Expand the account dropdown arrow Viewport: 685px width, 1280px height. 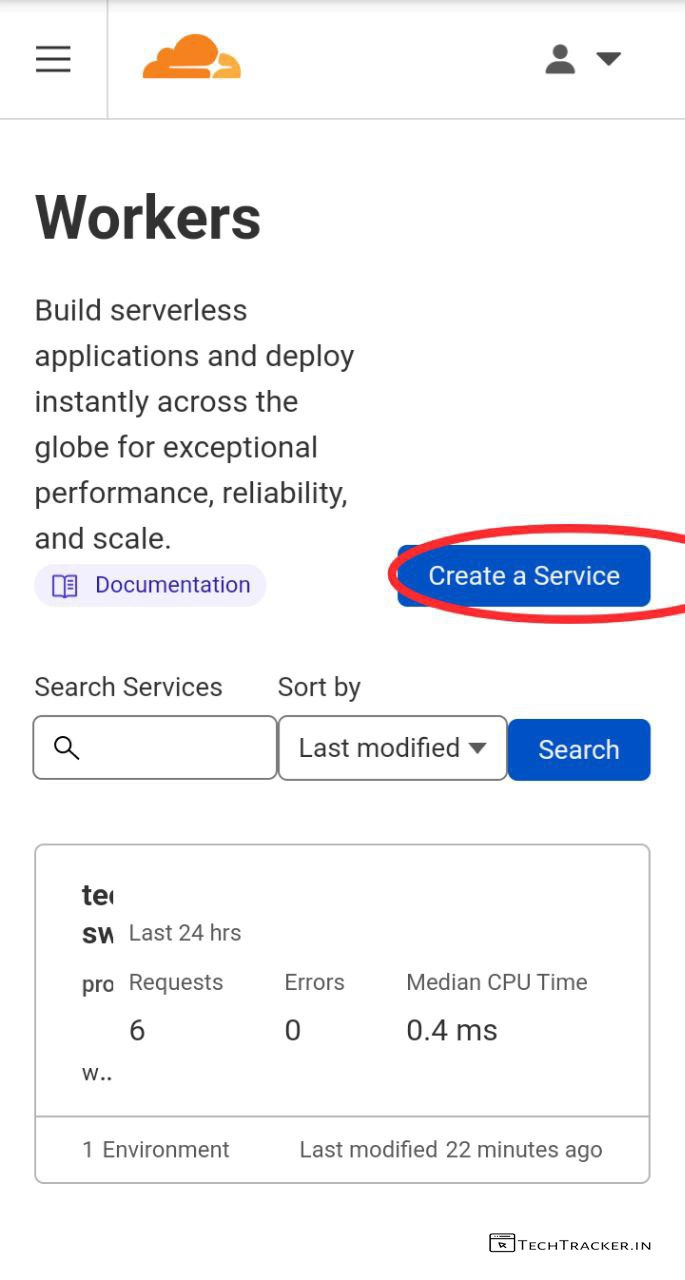(608, 59)
